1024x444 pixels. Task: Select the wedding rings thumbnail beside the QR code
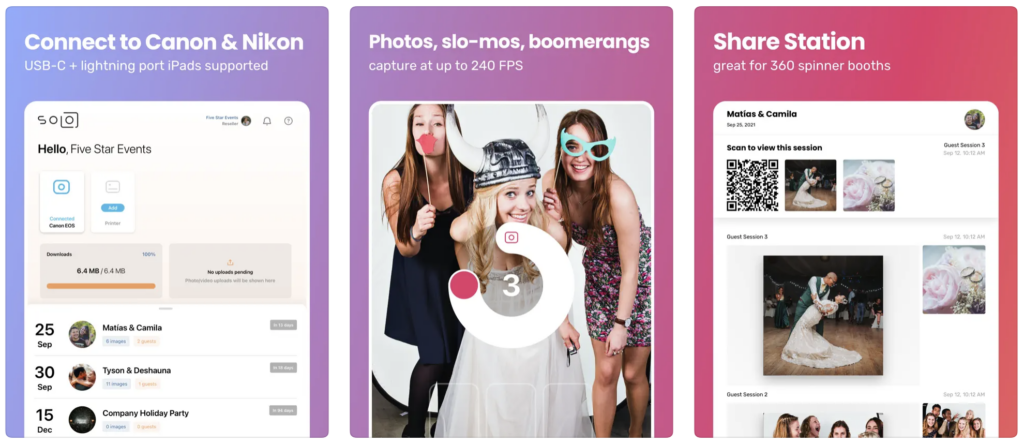click(869, 185)
